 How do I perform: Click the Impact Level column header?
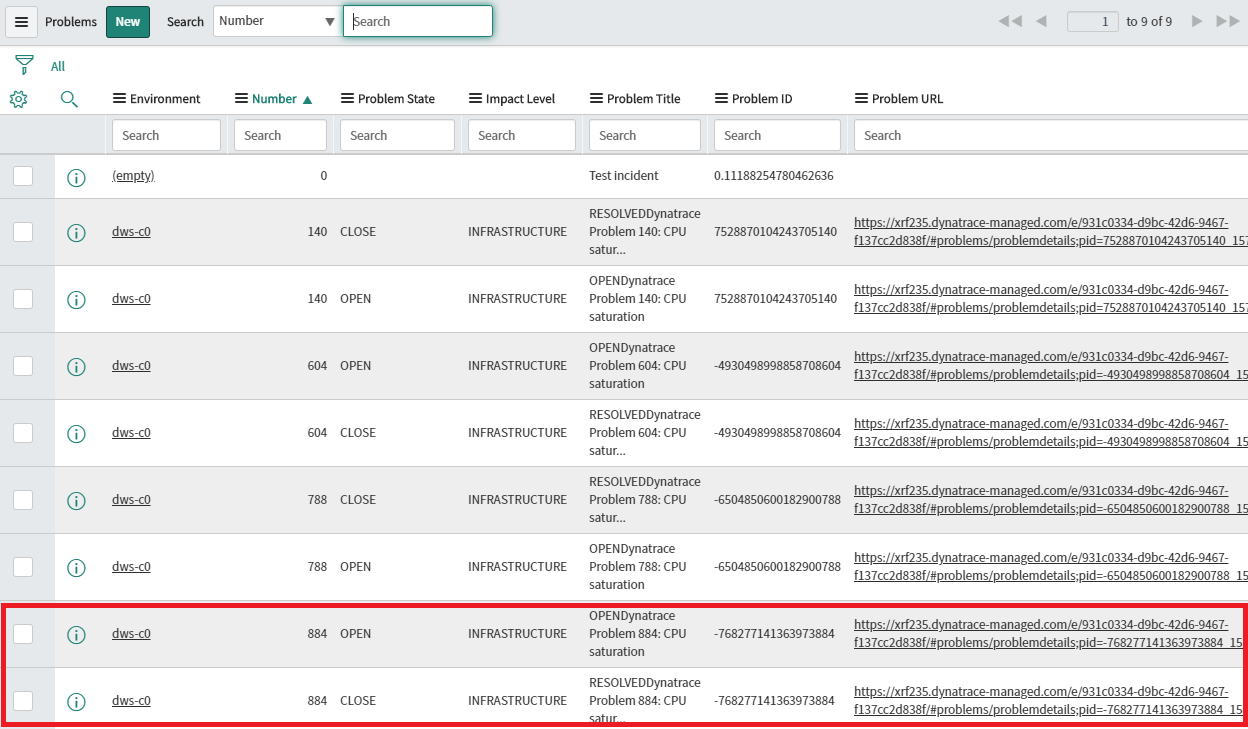(x=520, y=99)
